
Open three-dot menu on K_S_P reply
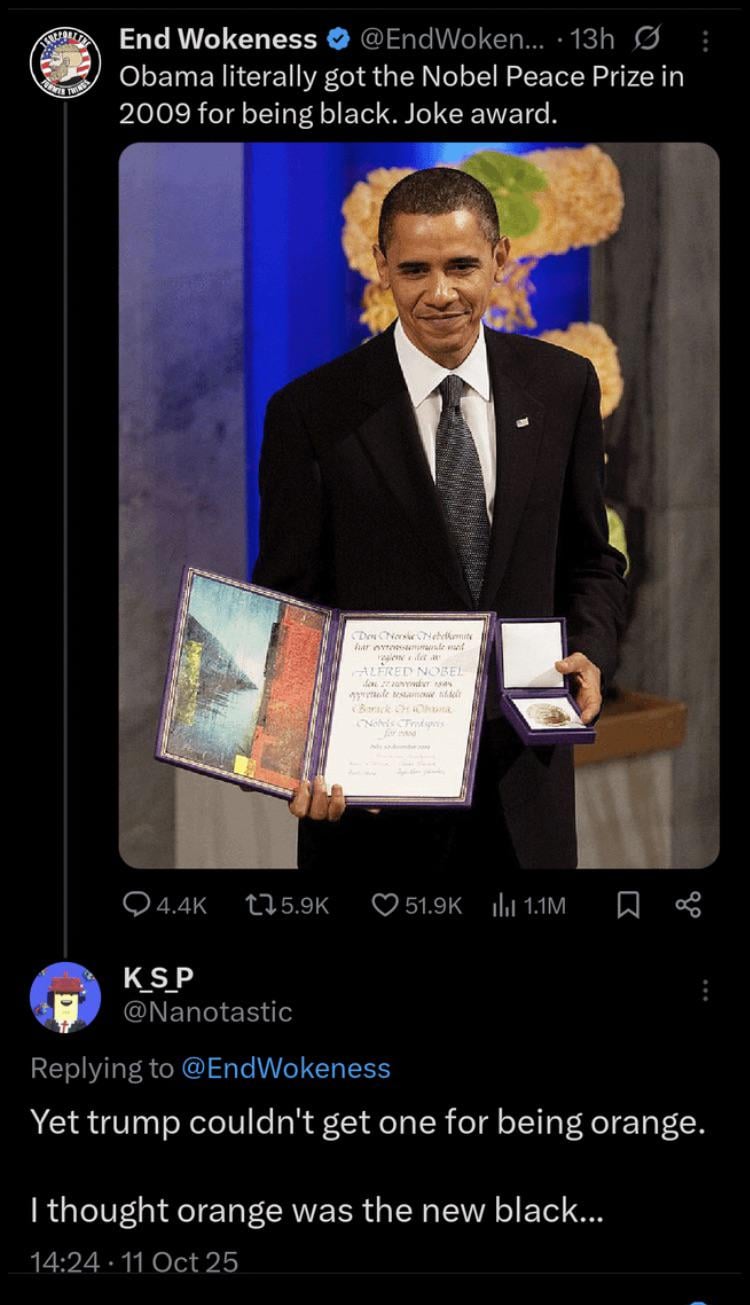tap(705, 990)
